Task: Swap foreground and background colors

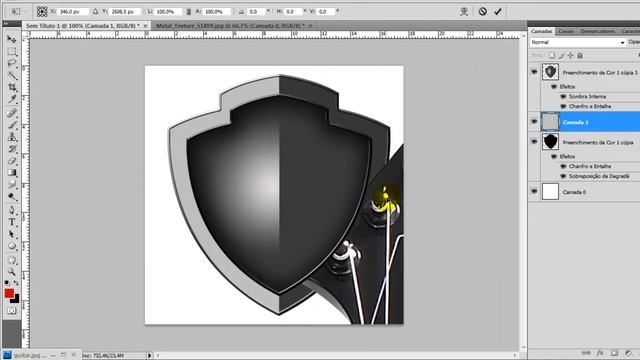Action: click(16, 282)
